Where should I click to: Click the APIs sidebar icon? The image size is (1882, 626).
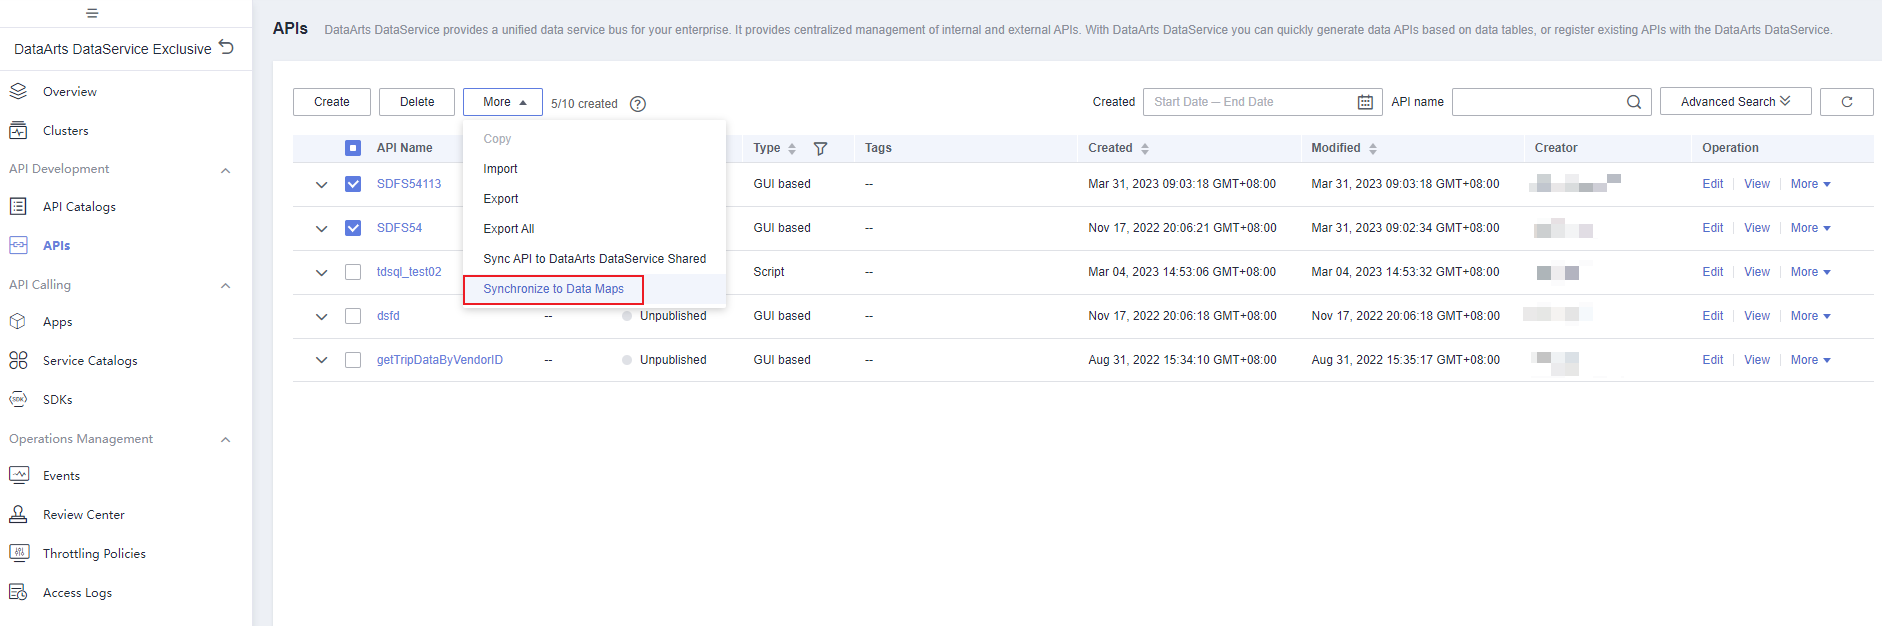tap(18, 245)
